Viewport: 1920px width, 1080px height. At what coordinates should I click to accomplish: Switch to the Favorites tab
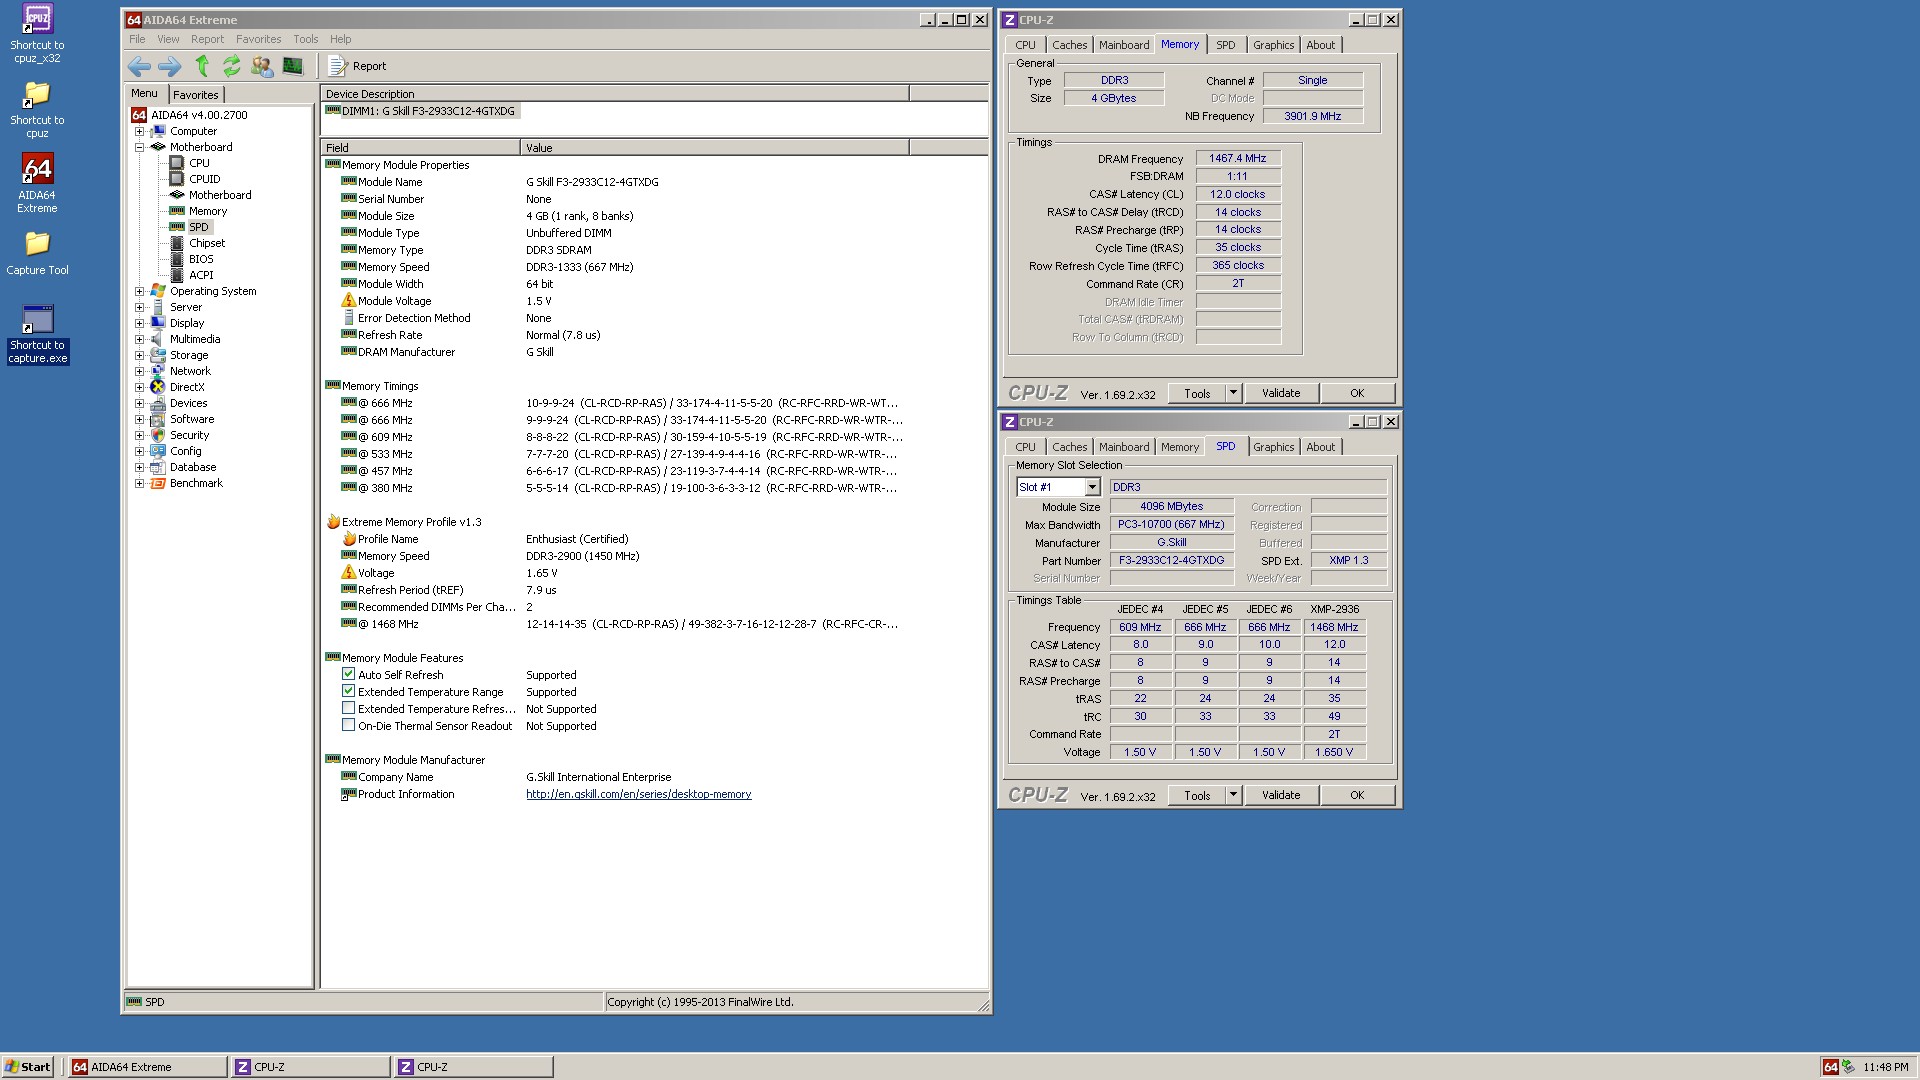pos(195,95)
